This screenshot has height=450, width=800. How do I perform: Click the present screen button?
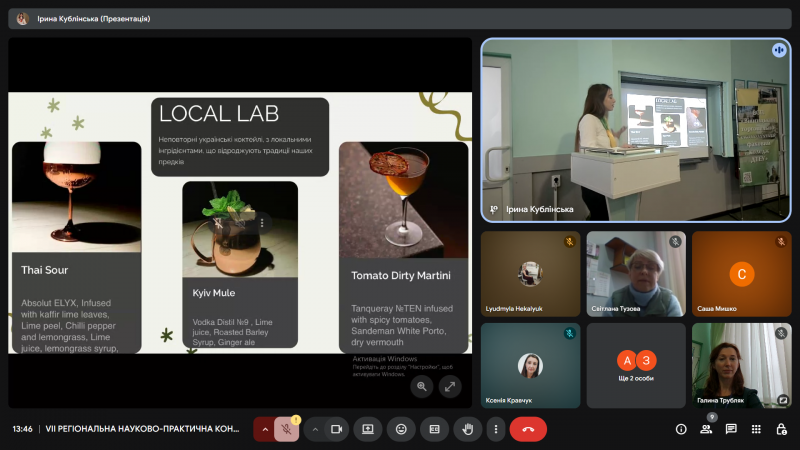(368, 429)
